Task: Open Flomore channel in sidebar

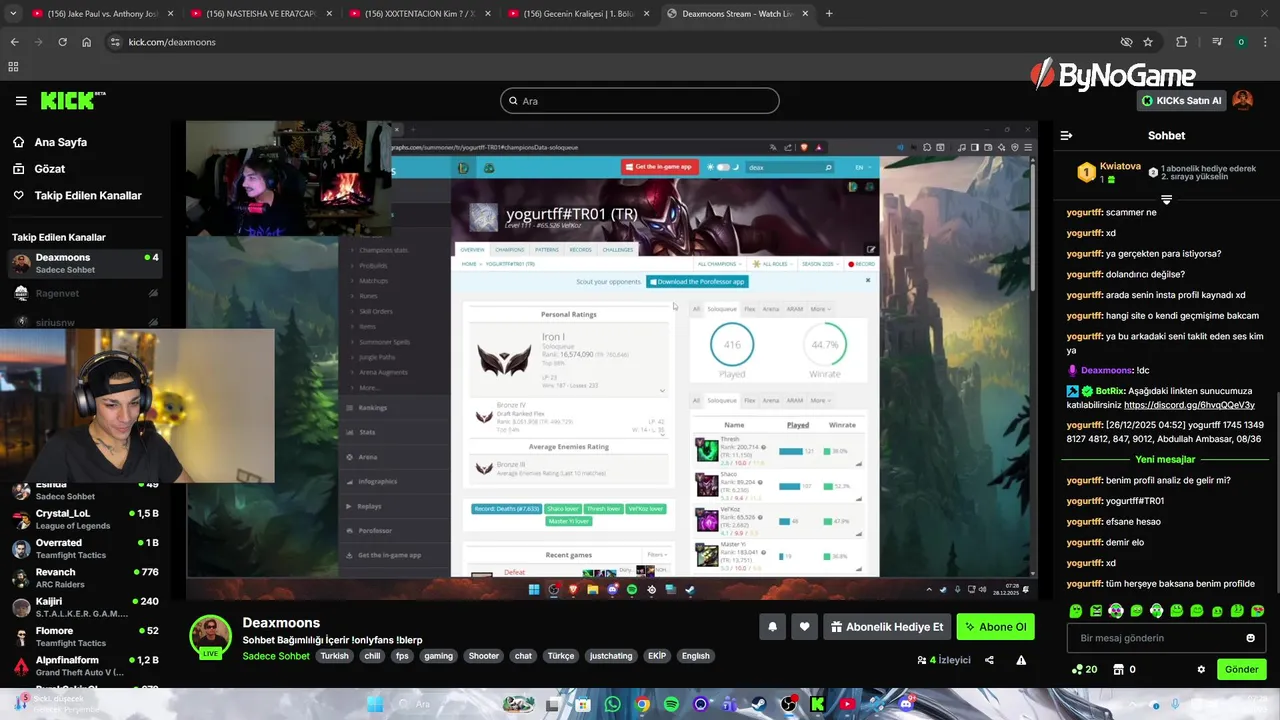Action: click(x=85, y=636)
